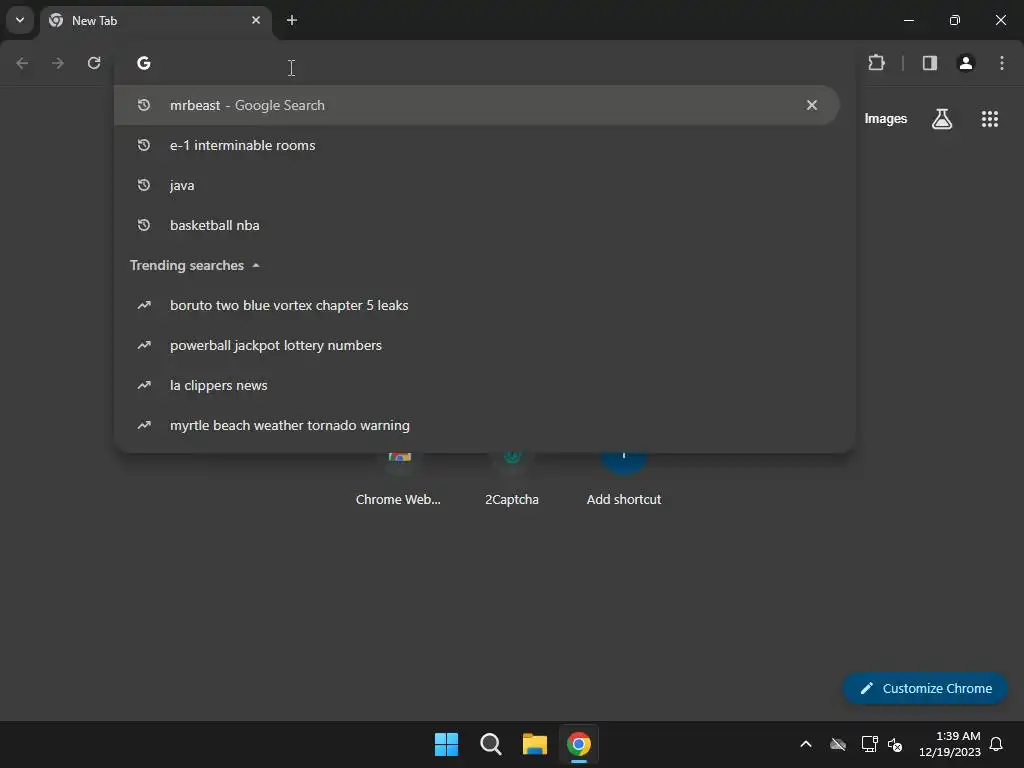Open the notifications bell icon
Screen dimensions: 1024x768
[x=996, y=744]
